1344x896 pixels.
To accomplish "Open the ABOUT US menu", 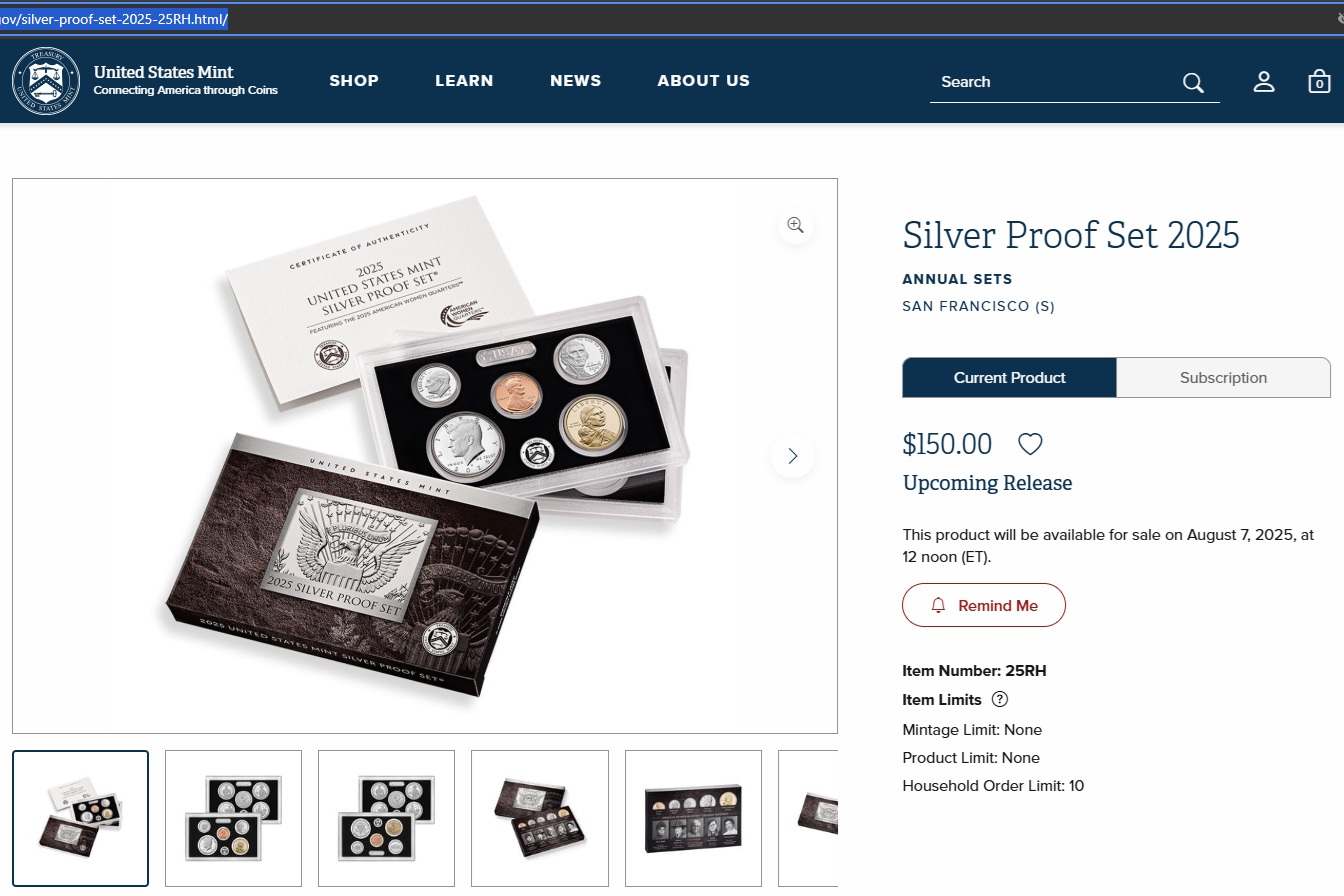I will tap(703, 81).
